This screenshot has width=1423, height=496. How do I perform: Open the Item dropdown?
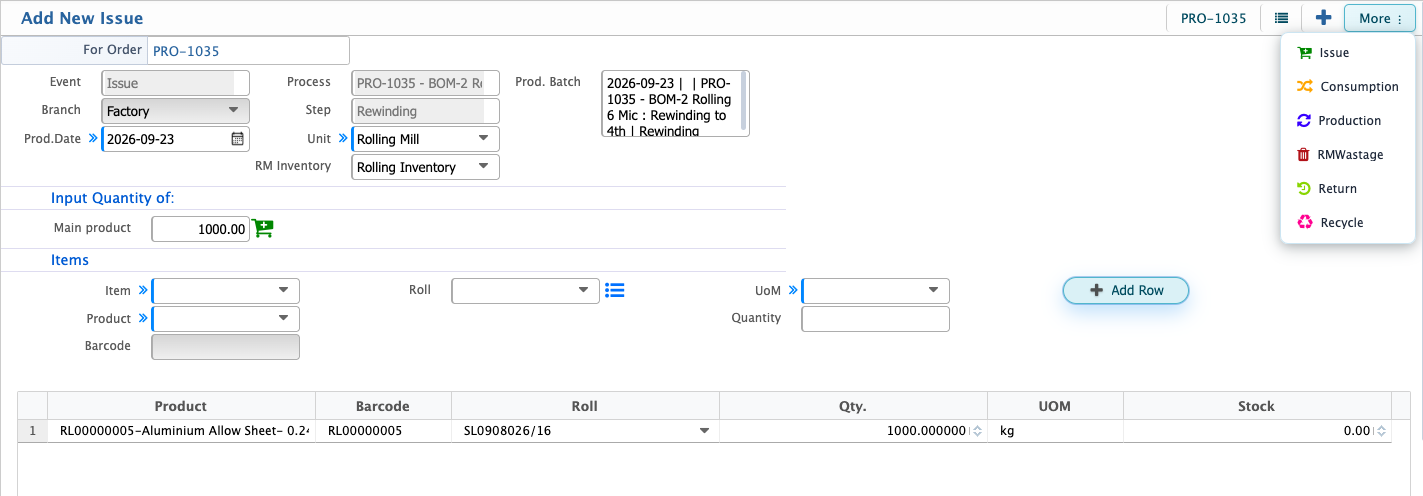[x=225, y=291]
